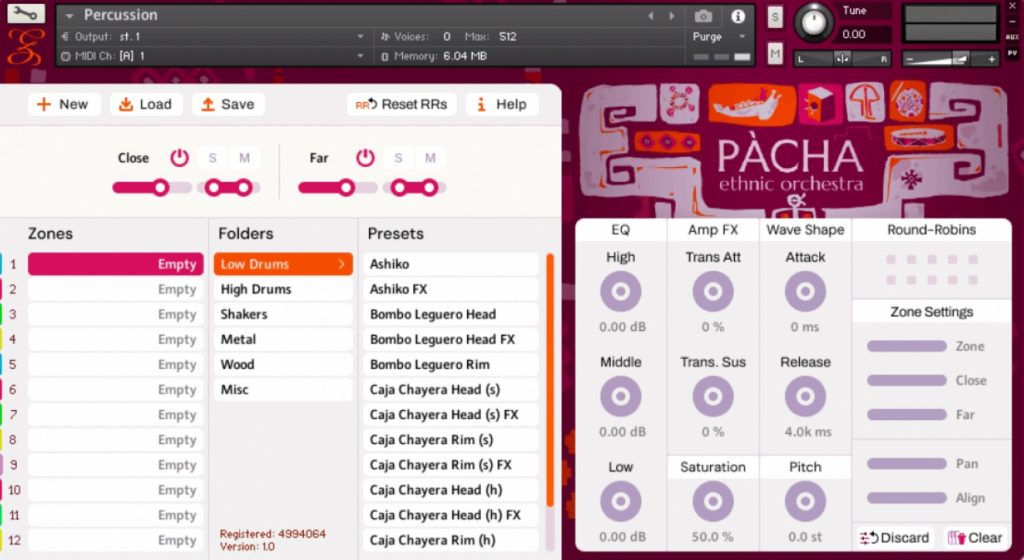Click the Reset RRs button

[x=402, y=104]
